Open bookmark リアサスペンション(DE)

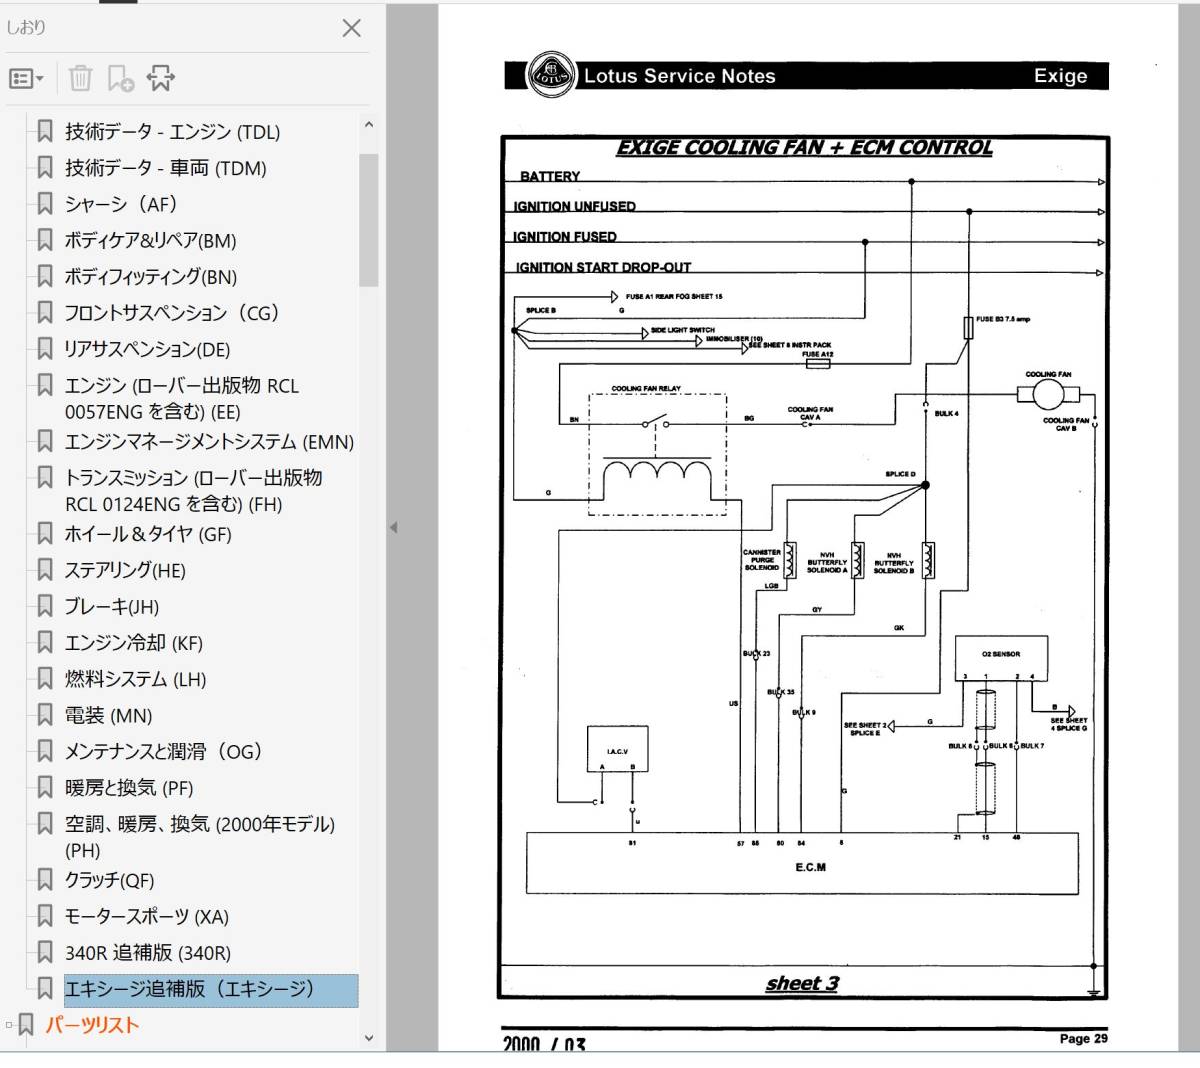tap(148, 349)
